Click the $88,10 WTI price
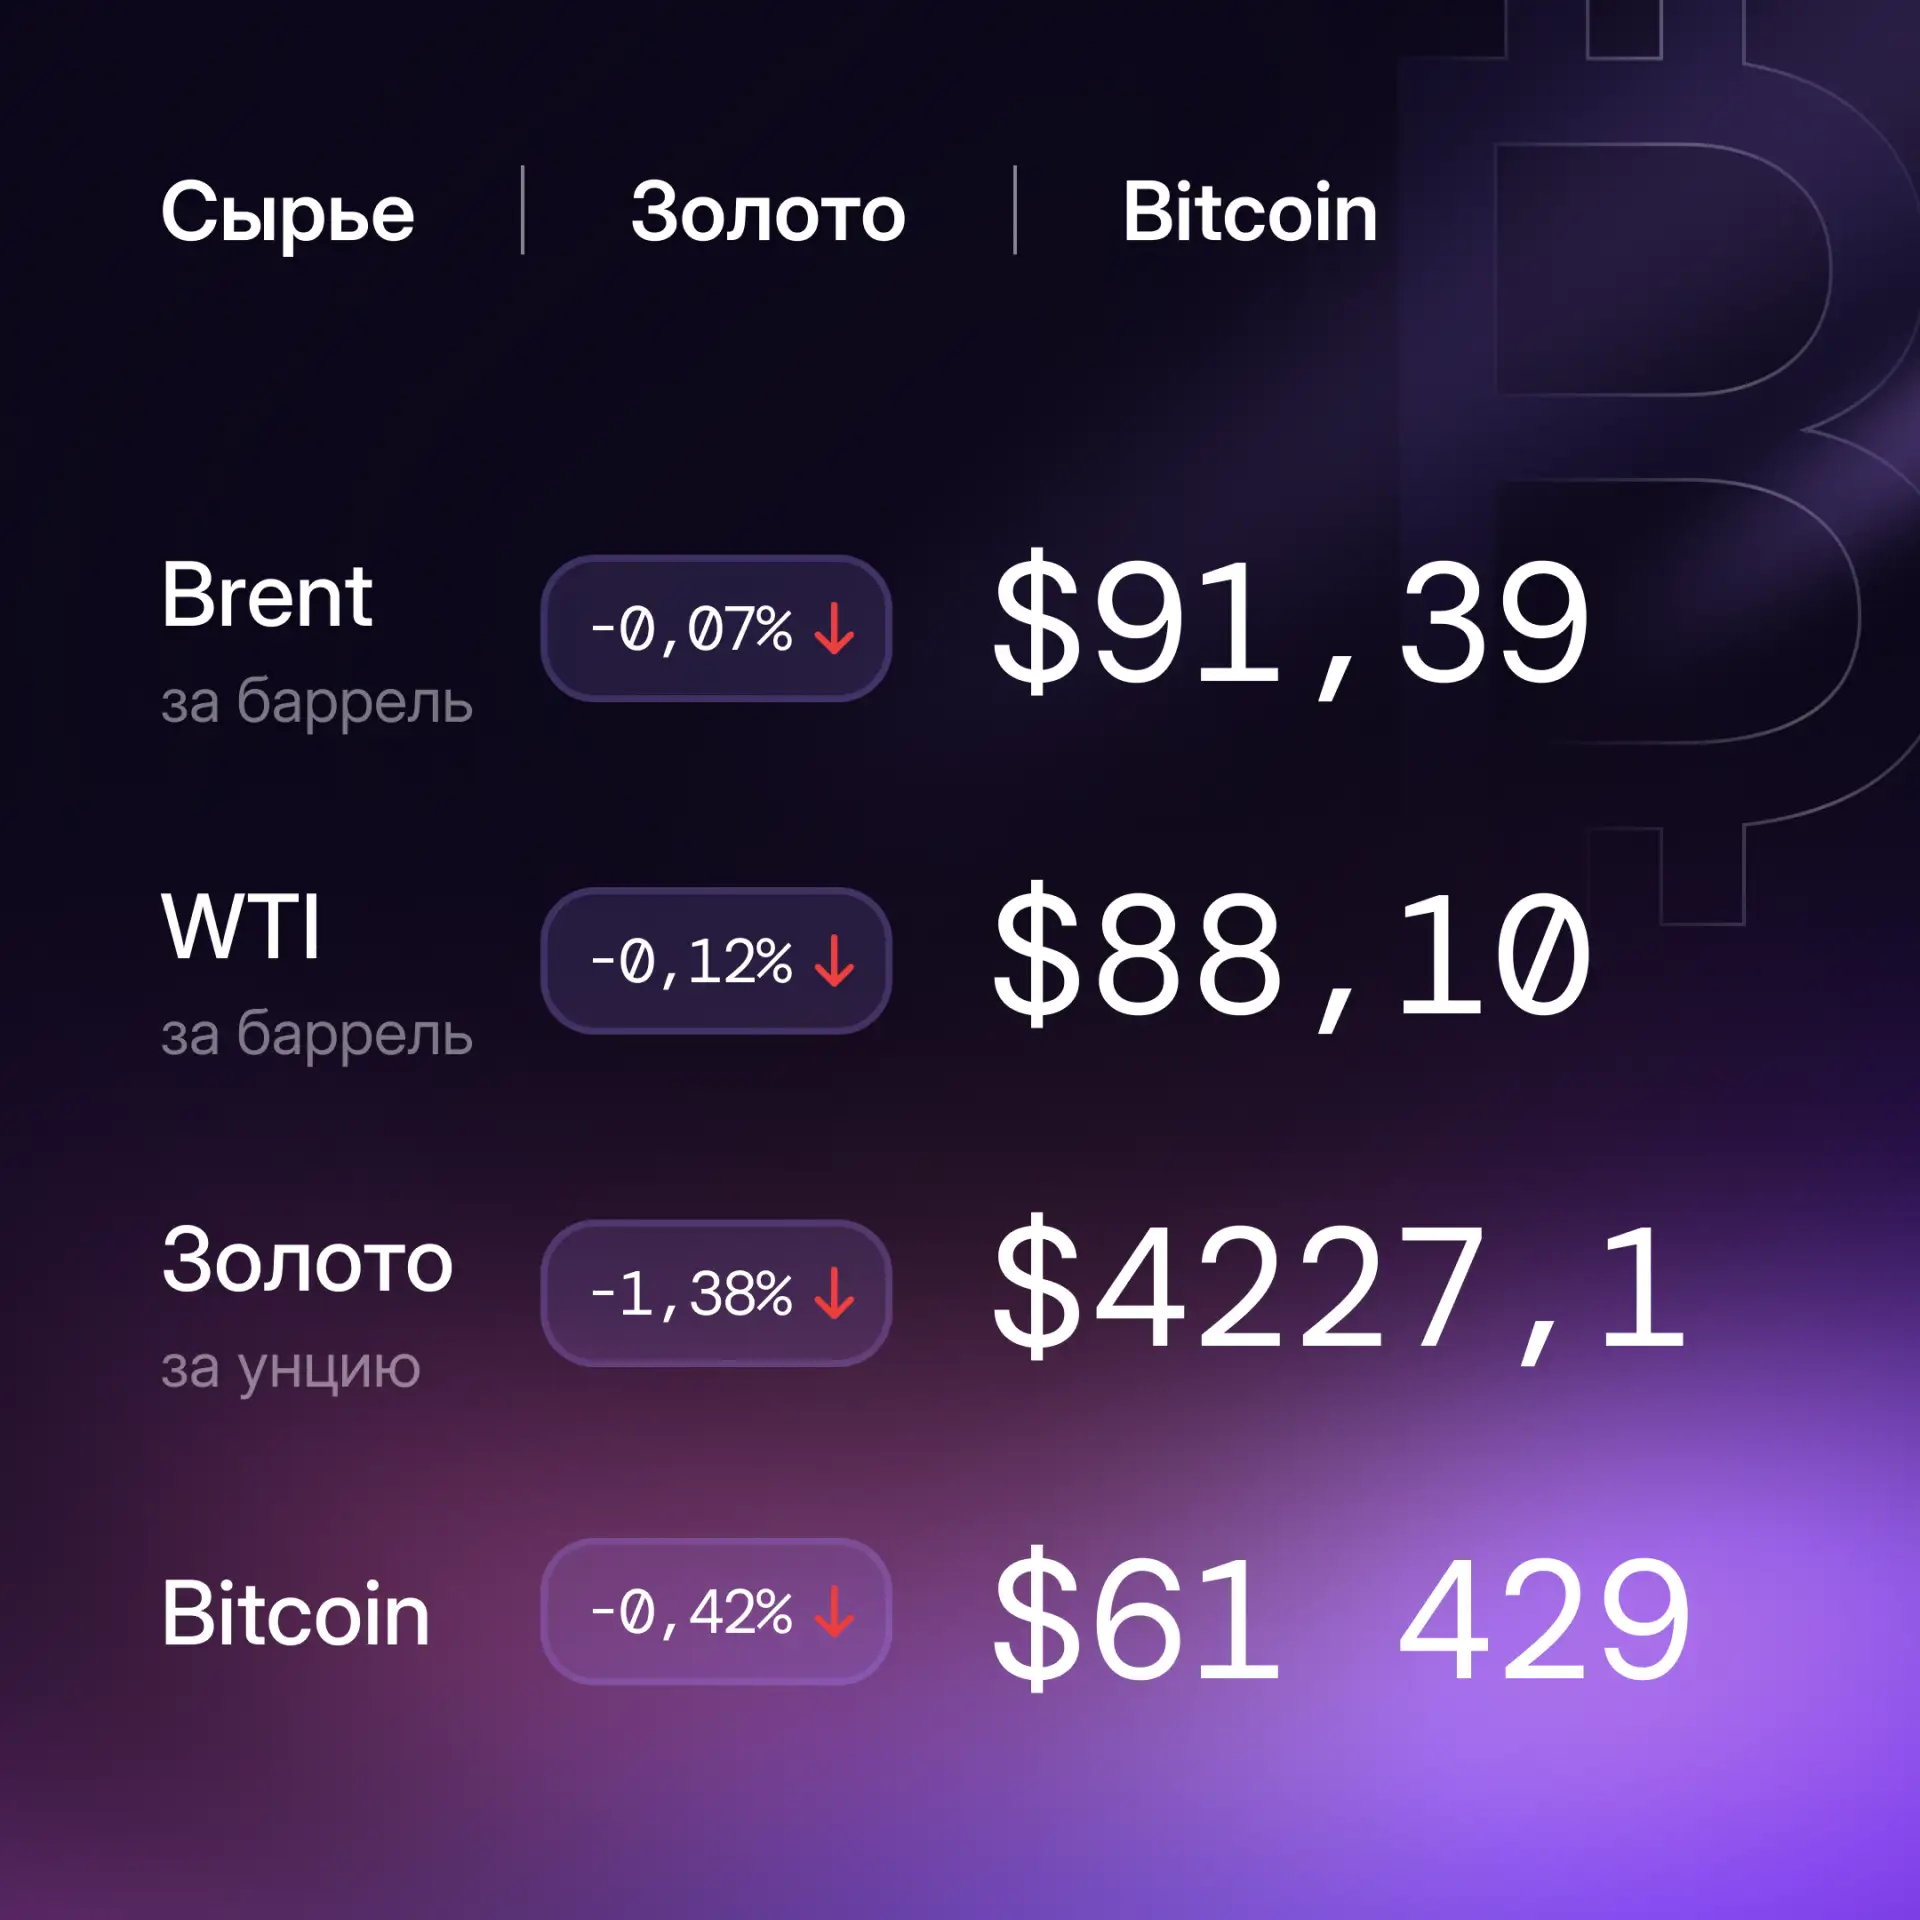The width and height of the screenshot is (1920, 1920). point(1291,956)
